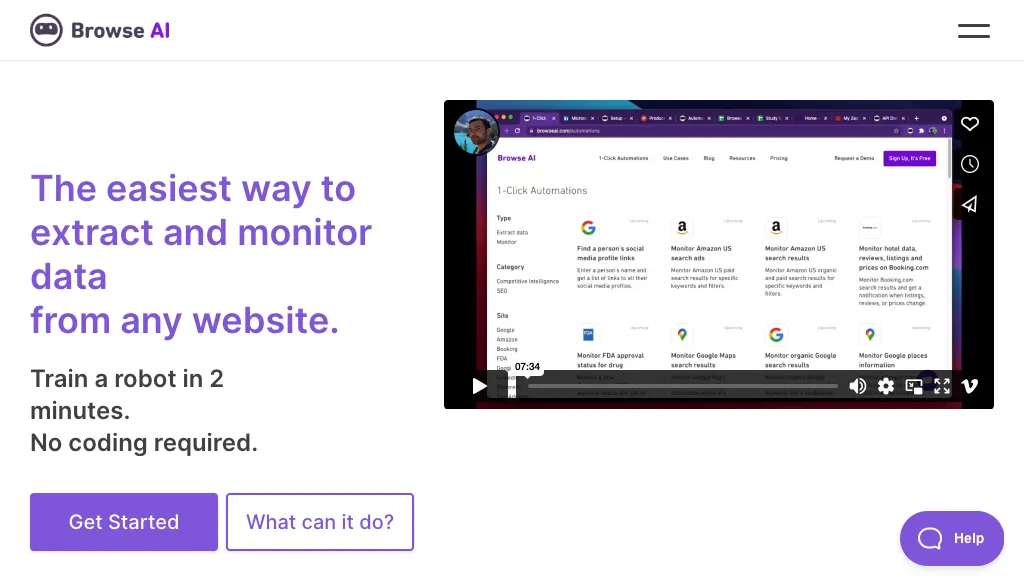This screenshot has width=1024, height=576.
Task: Enter fullscreen video mode
Action: (942, 386)
